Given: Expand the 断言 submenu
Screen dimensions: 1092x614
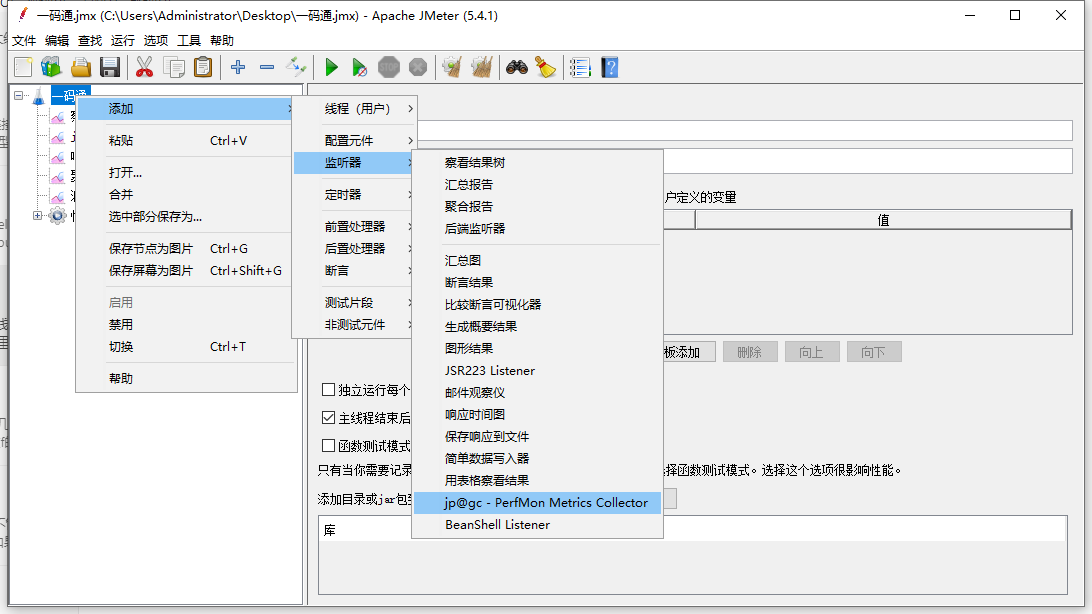Looking at the screenshot, I should pos(354,271).
